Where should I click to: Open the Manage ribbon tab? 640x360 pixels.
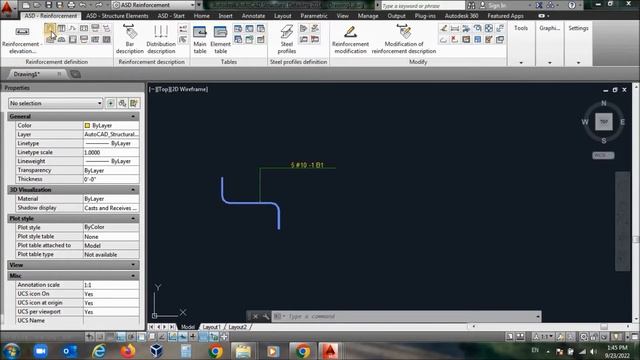(368, 16)
